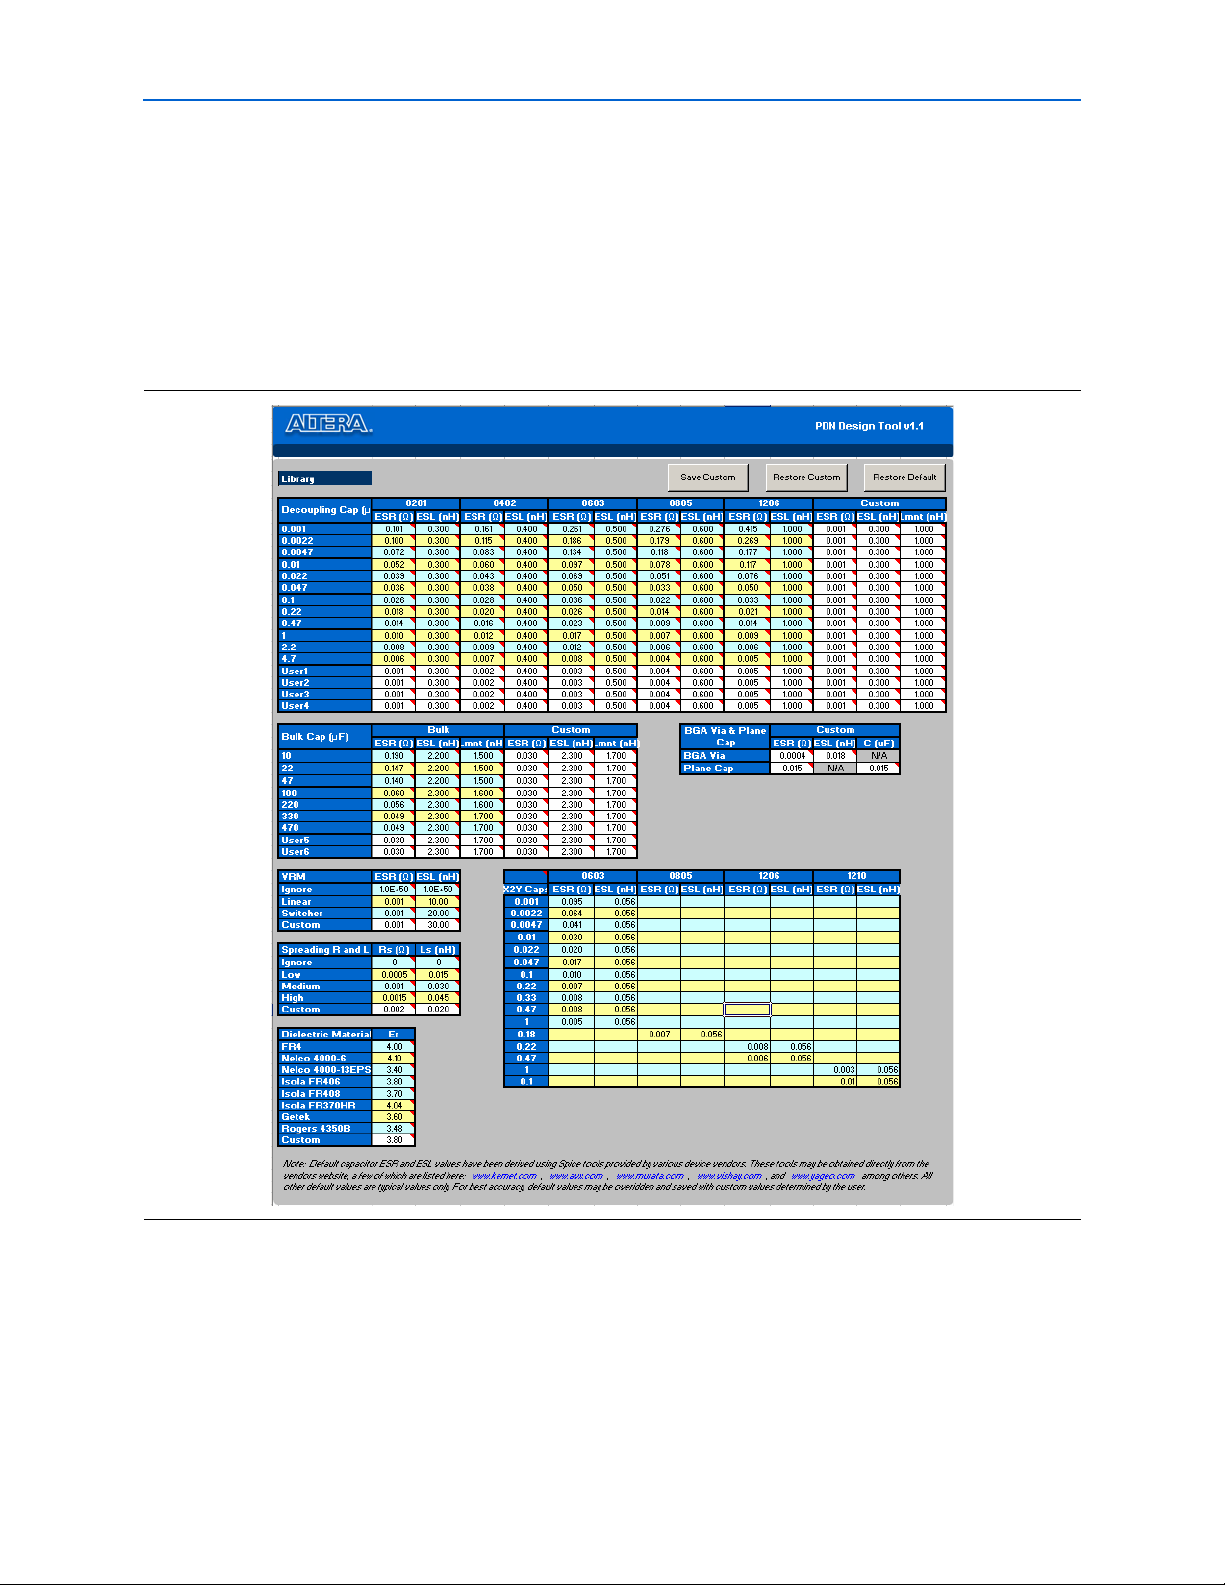Select FR4 dielectric Er cell 4.00
The width and height of the screenshot is (1225, 1585).
[393, 1047]
